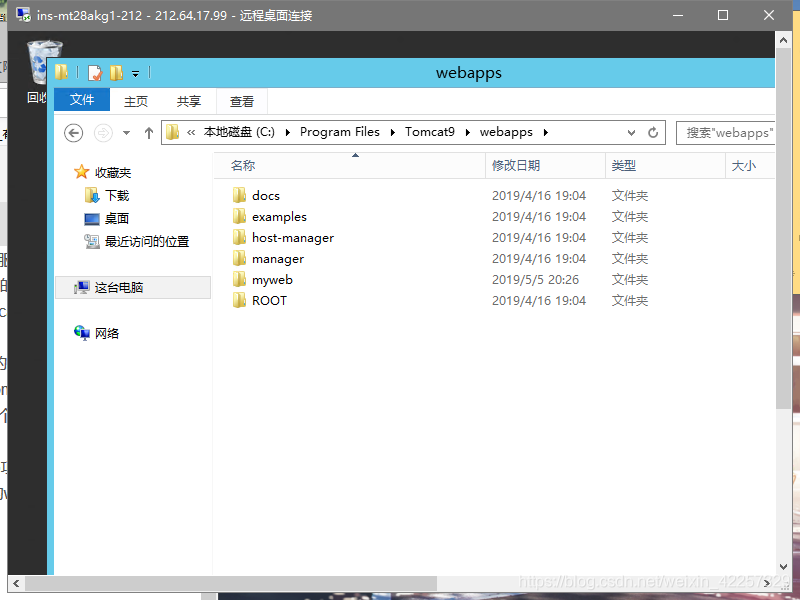
Task: Click the examples folder name
Action: [x=279, y=217]
